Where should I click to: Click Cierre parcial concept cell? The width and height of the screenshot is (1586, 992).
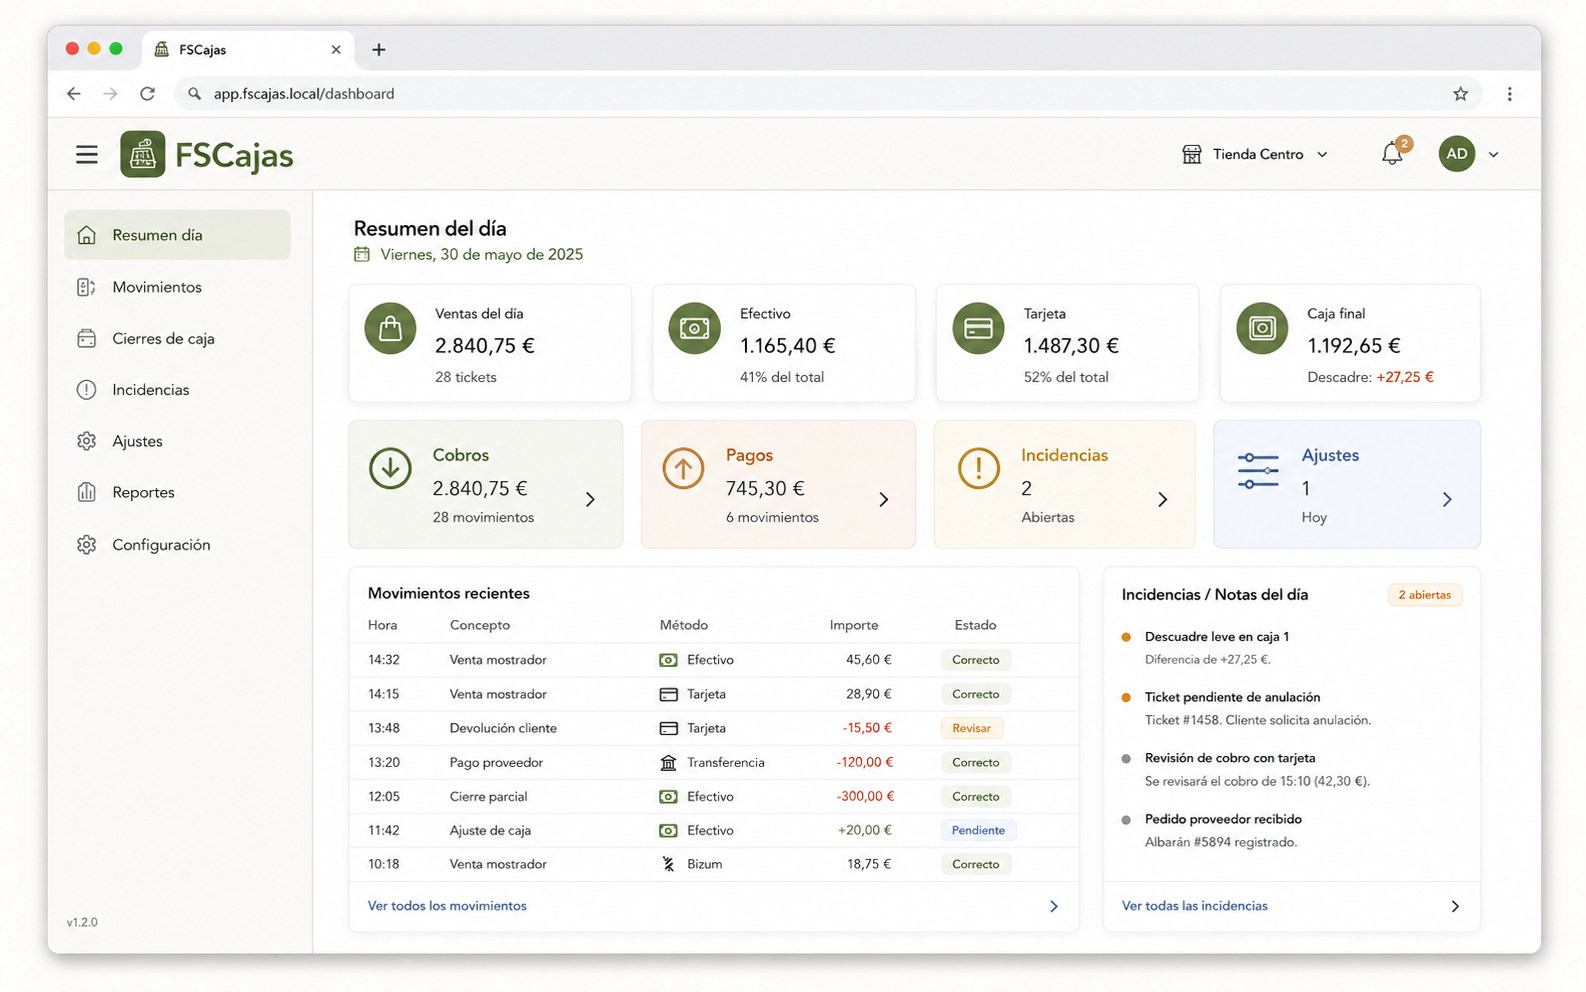click(488, 796)
